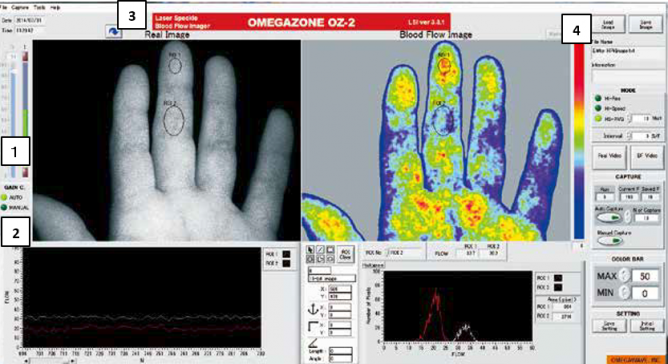Screen dimensions: 668x364
Task: Click the rainbow color scale bar
Action: tap(579, 141)
